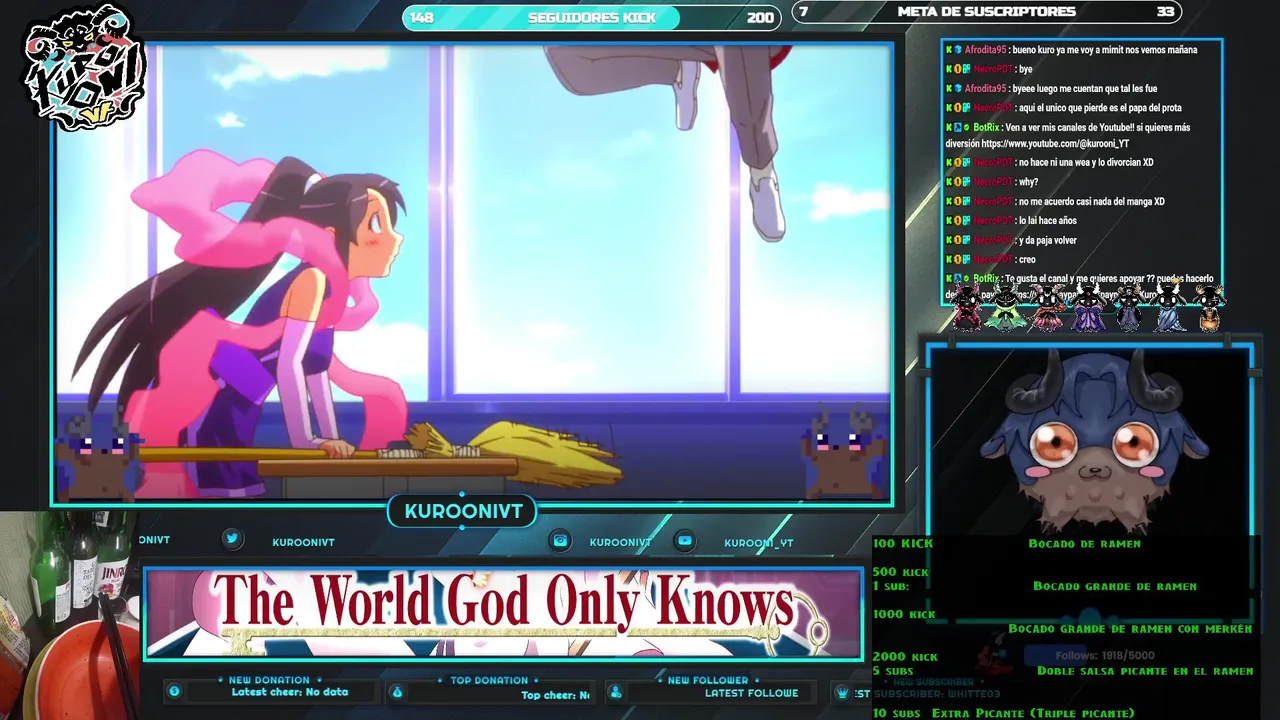Click 'Doble salsa picante en el ramen'
The width and height of the screenshot is (1280, 720).
click(1145, 671)
